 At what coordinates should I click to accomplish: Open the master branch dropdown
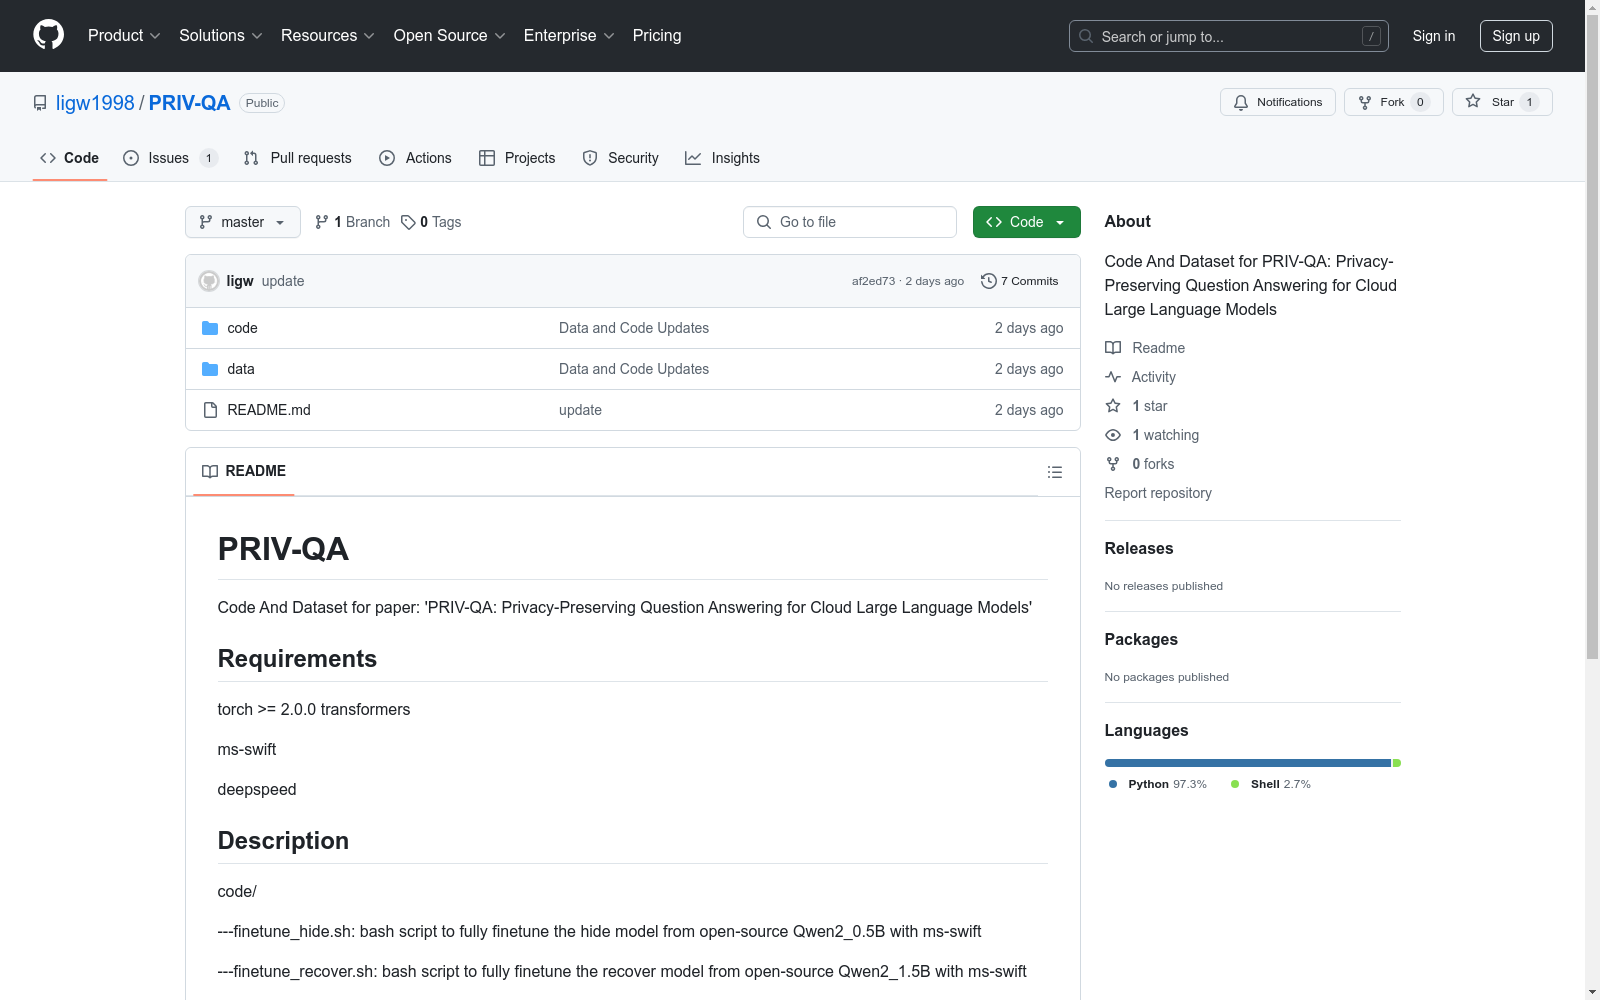tap(243, 222)
